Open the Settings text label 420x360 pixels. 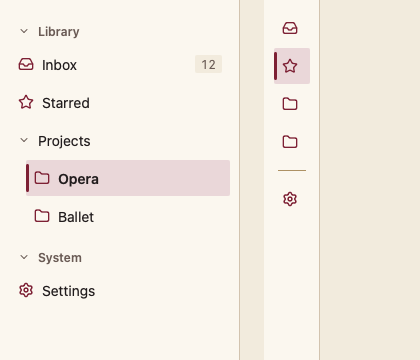point(68,291)
